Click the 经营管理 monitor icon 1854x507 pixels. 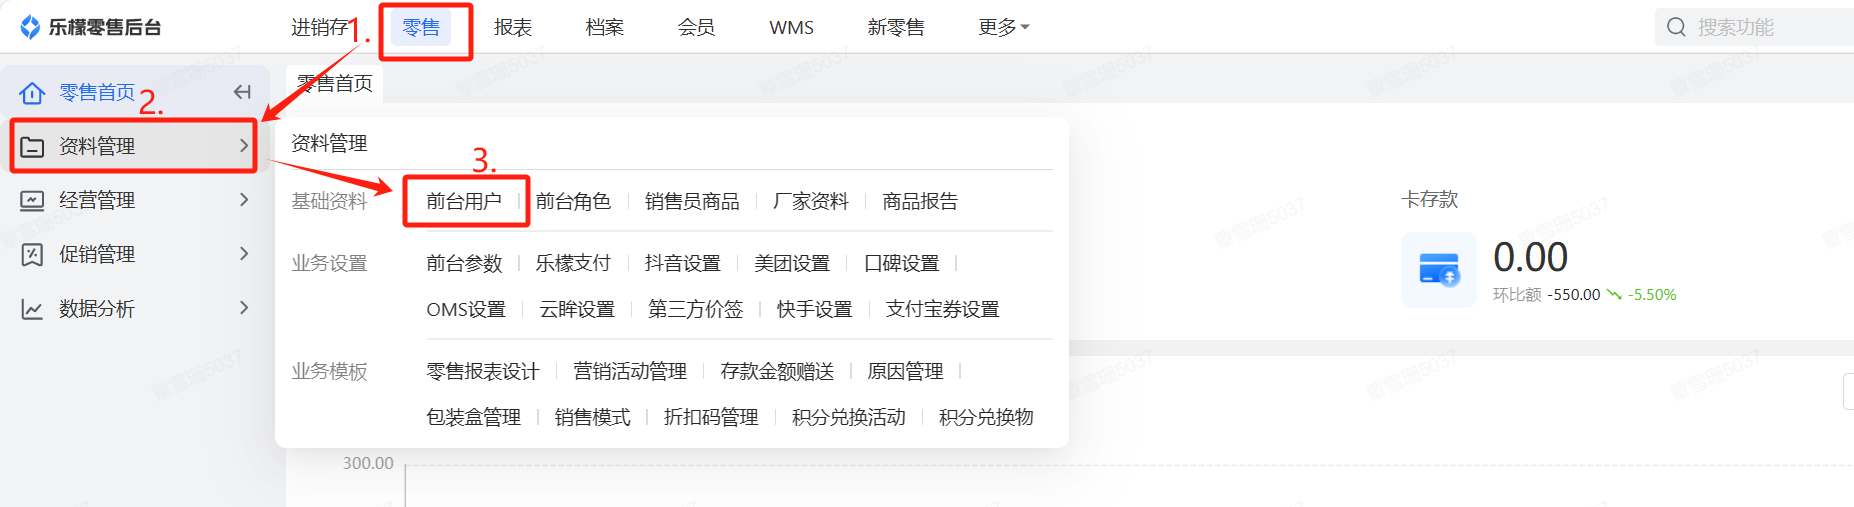pos(32,201)
